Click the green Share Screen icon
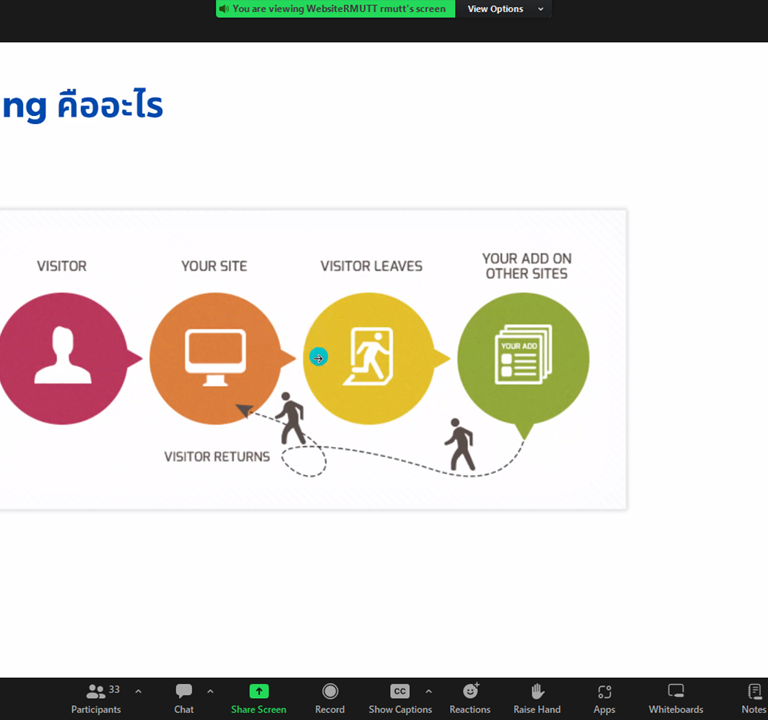 click(x=259, y=691)
